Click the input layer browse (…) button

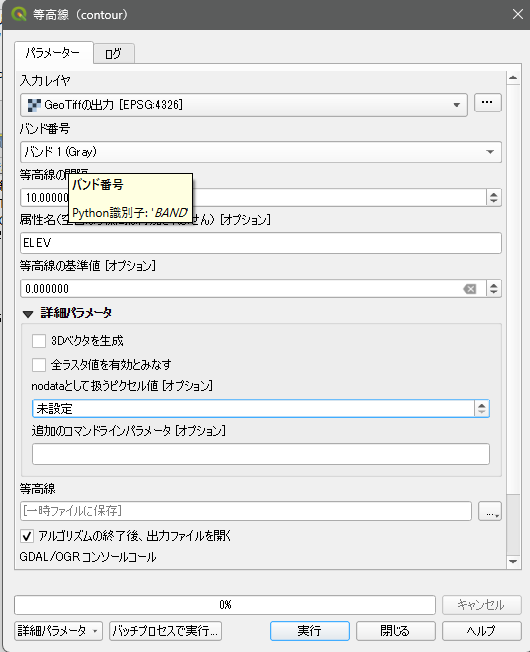487,103
